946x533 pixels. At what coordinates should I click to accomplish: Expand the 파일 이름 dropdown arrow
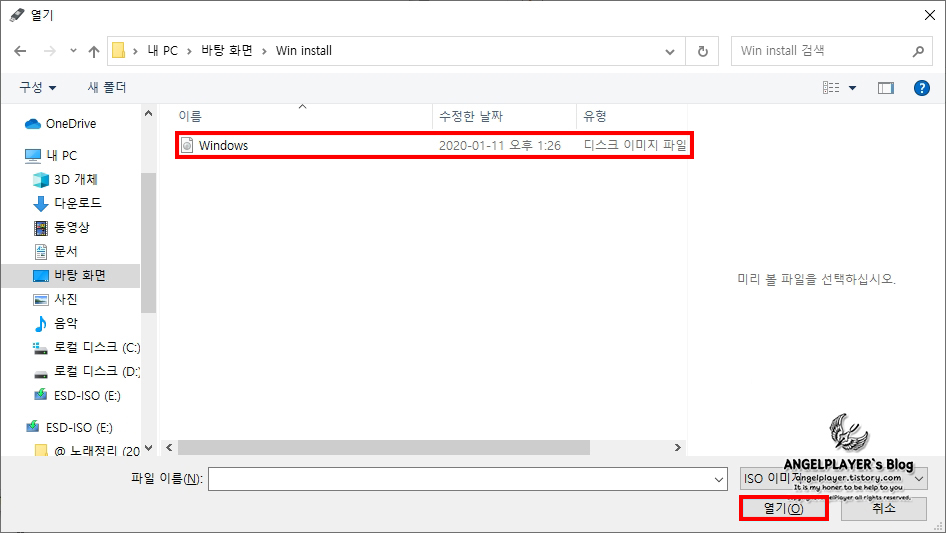pyautogui.click(x=719, y=479)
